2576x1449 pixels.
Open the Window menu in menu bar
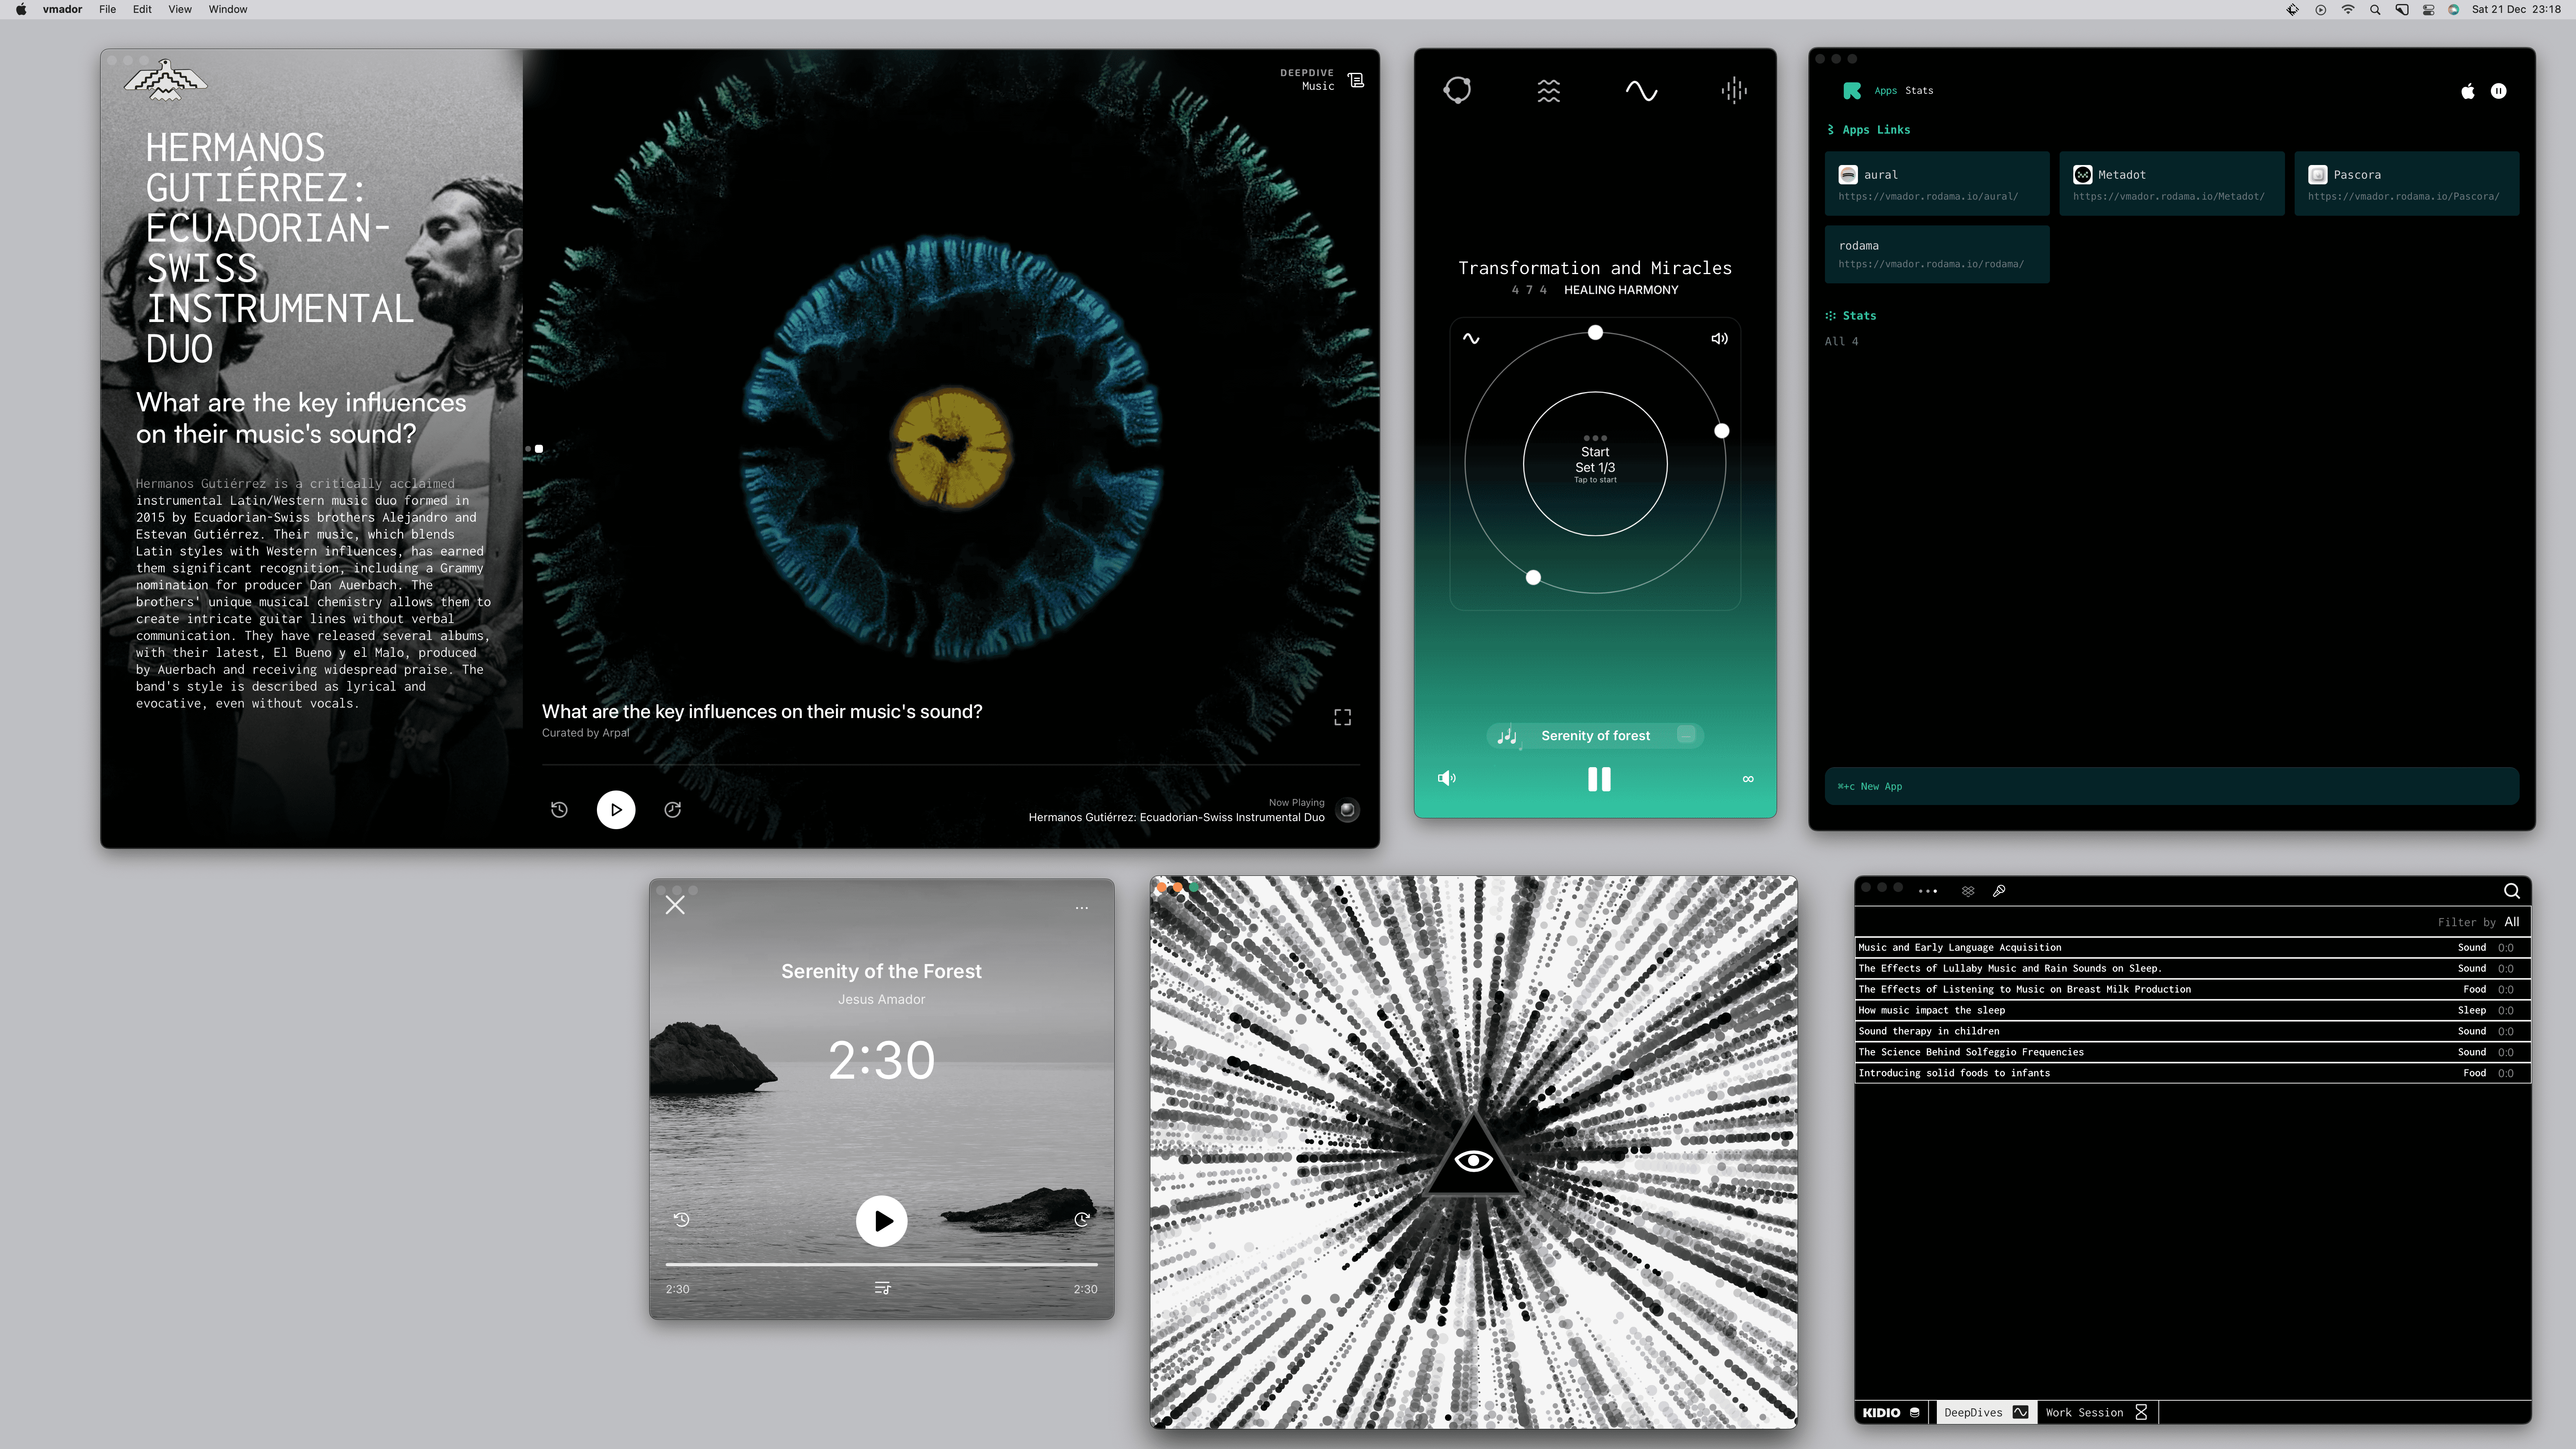[x=227, y=9]
